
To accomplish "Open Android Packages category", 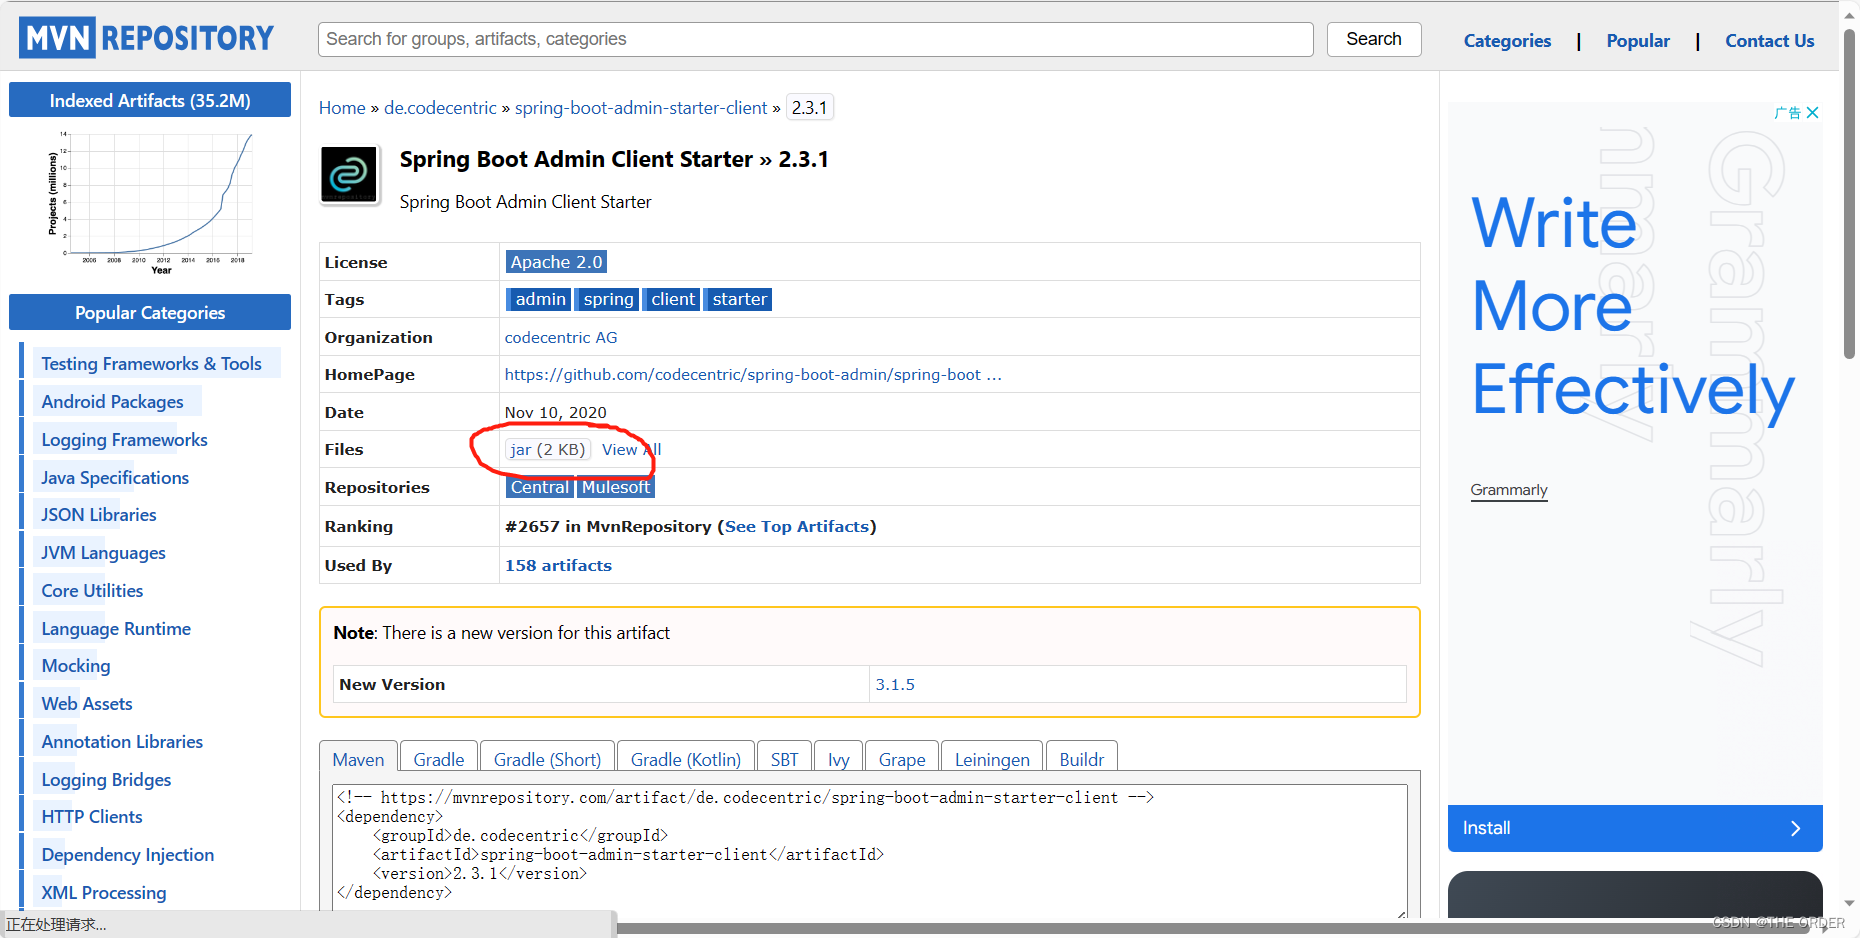I will point(112,402).
